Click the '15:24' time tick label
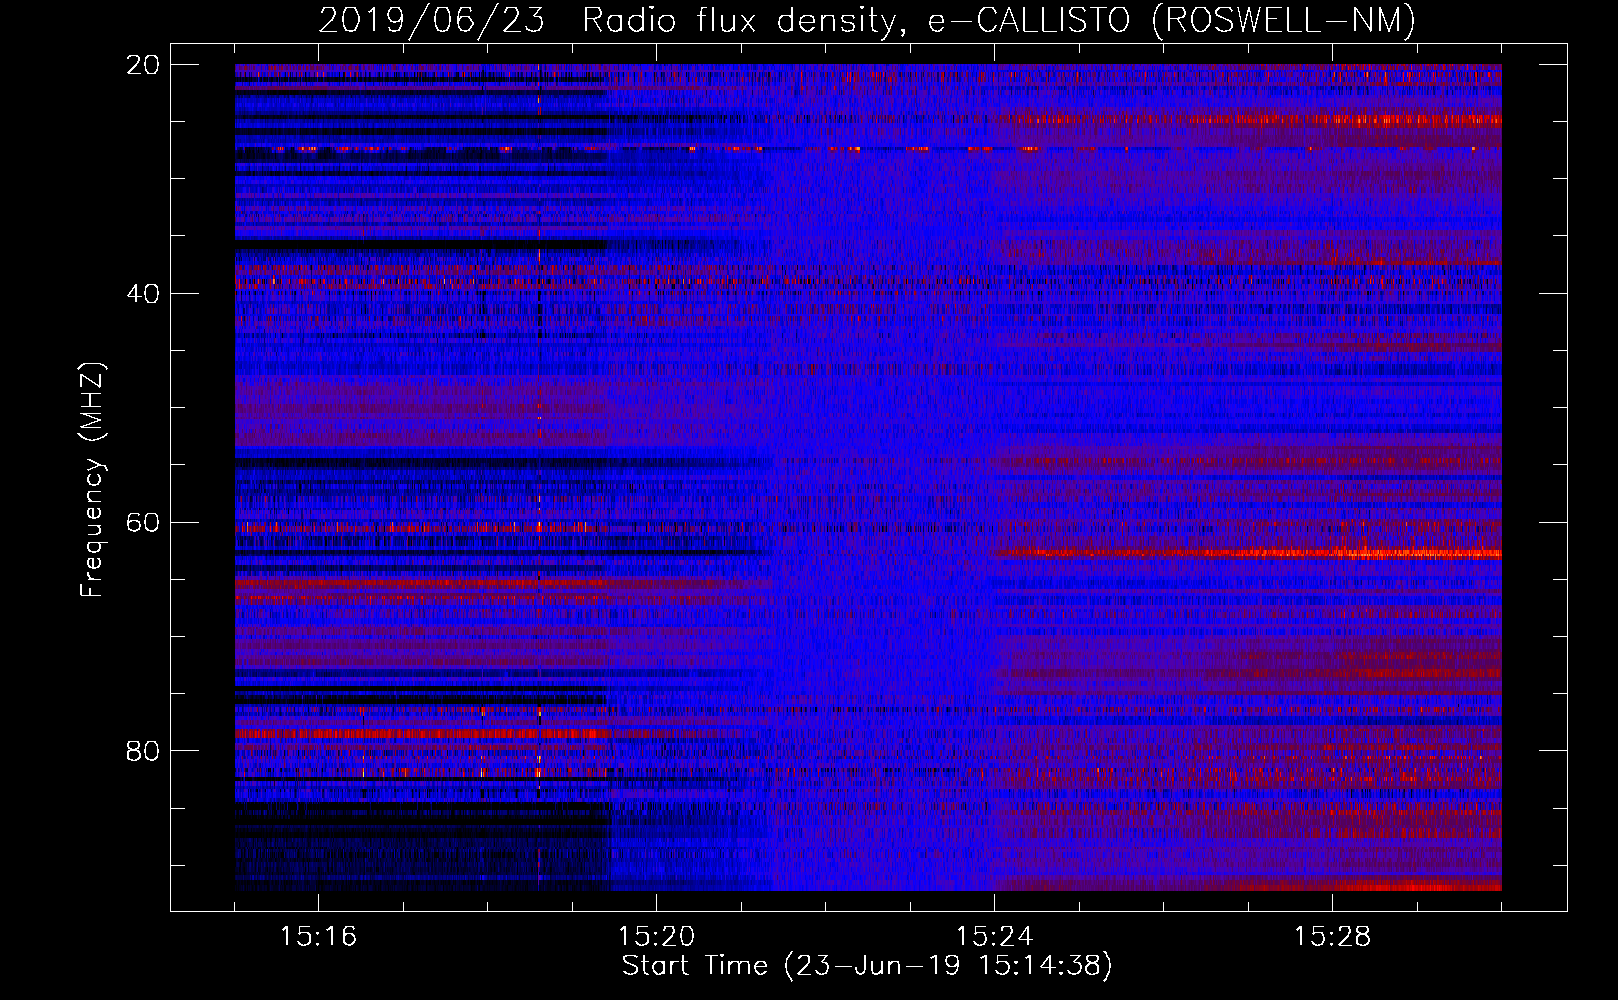 994,937
